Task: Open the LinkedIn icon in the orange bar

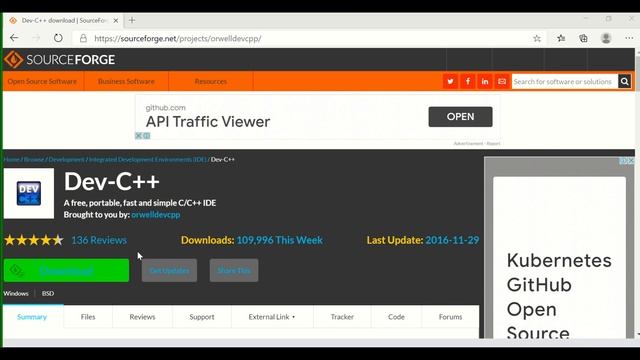Action: 485,81
